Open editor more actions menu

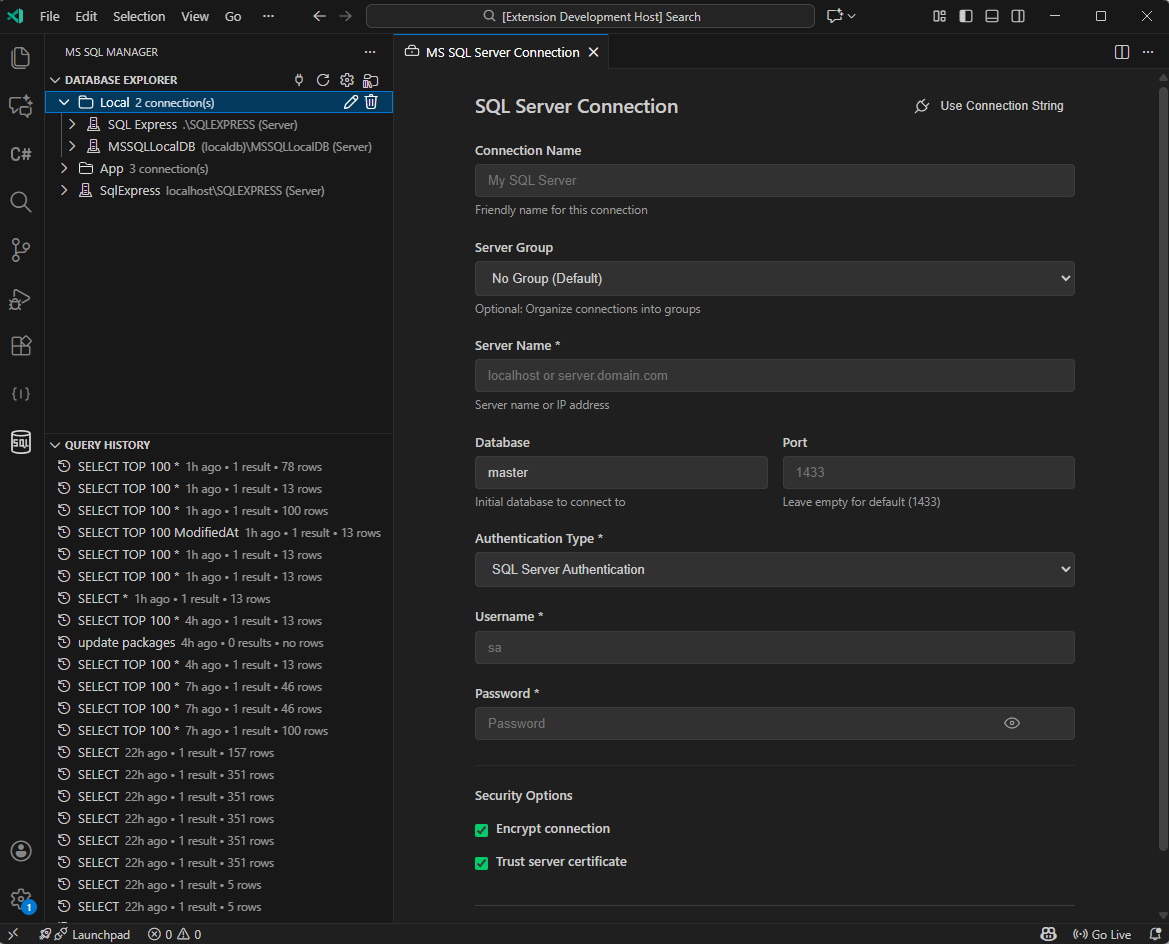pyautogui.click(x=1148, y=52)
